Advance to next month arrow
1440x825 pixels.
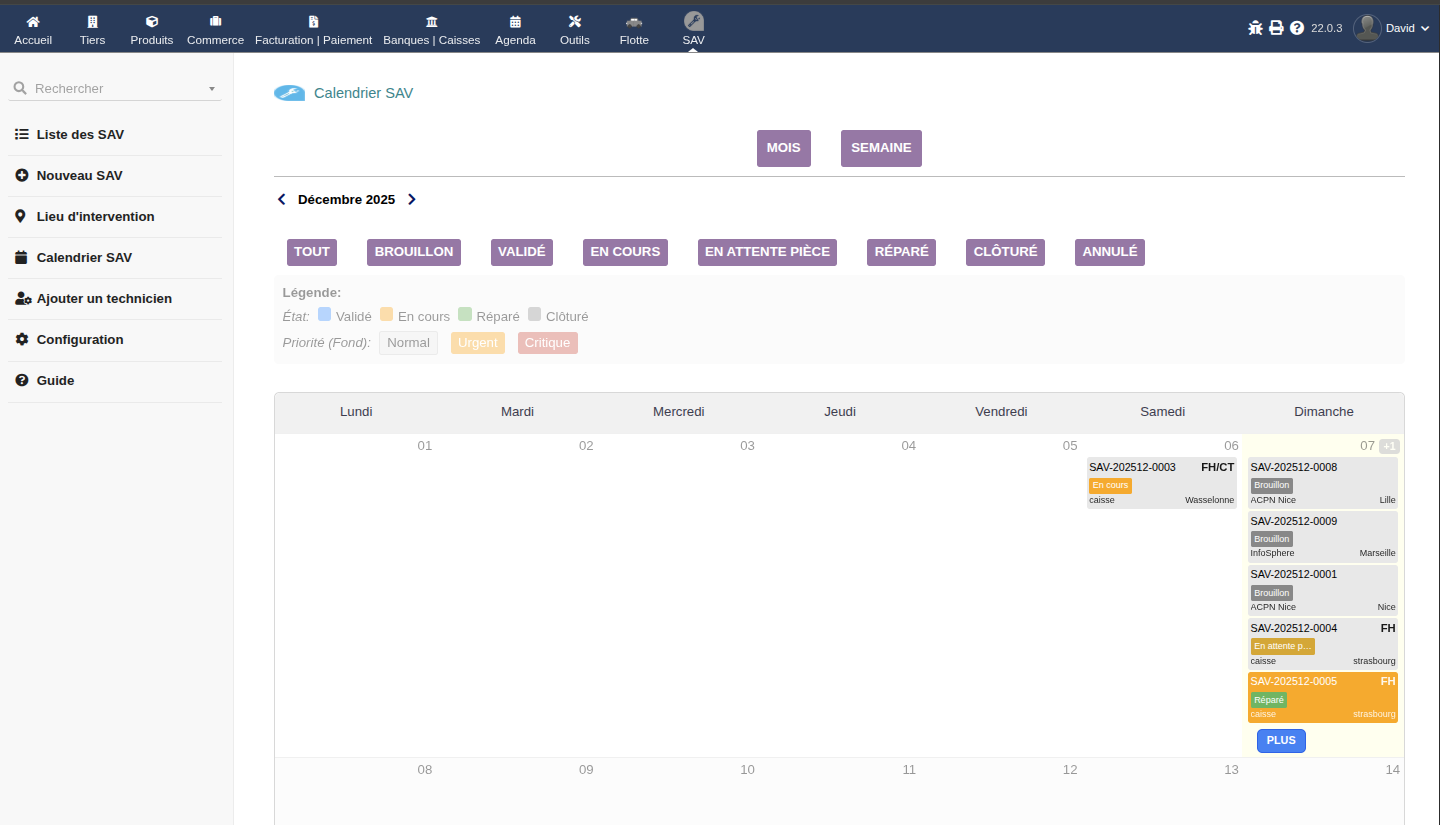[411, 200]
